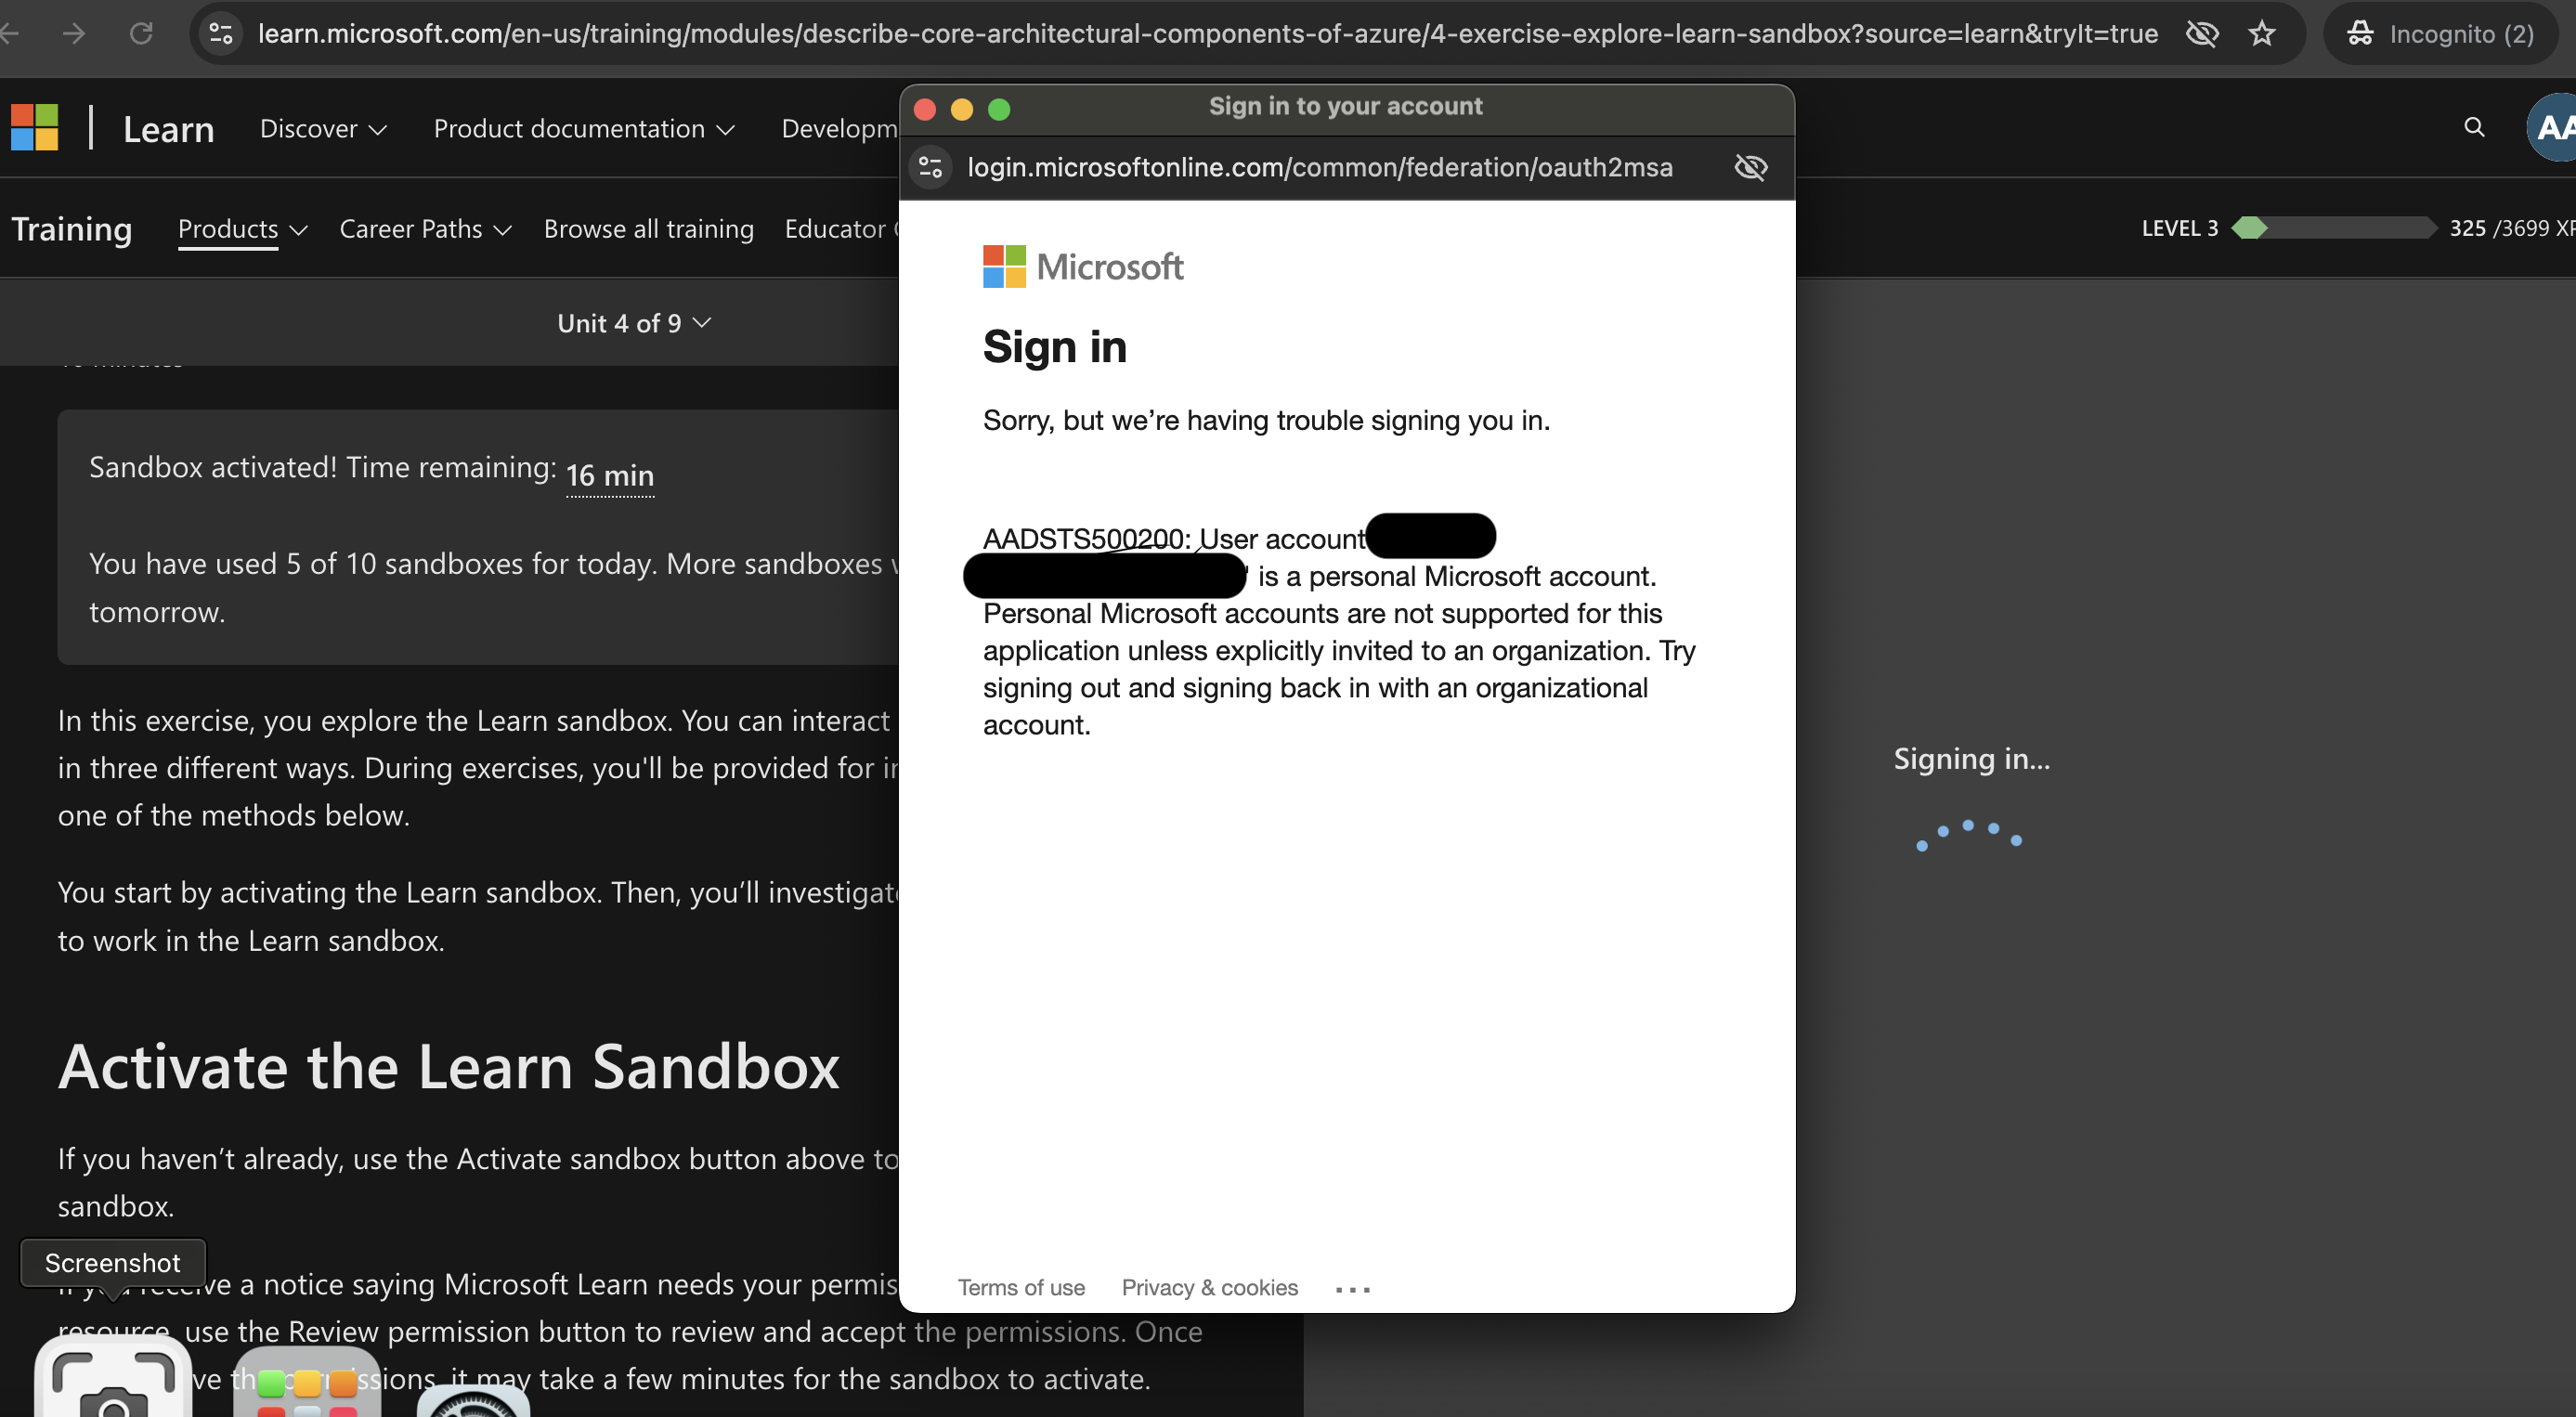The image size is (2576, 1417).
Task: Reload the page with refresh icon
Action: (x=141, y=34)
